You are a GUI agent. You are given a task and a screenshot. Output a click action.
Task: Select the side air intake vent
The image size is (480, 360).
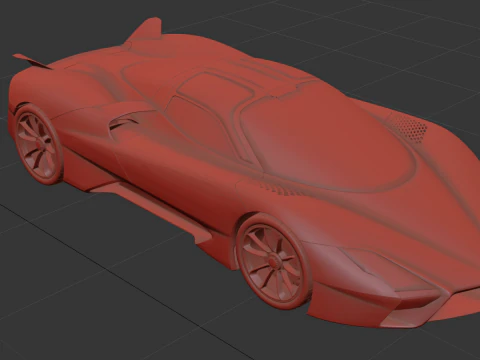tap(124, 121)
